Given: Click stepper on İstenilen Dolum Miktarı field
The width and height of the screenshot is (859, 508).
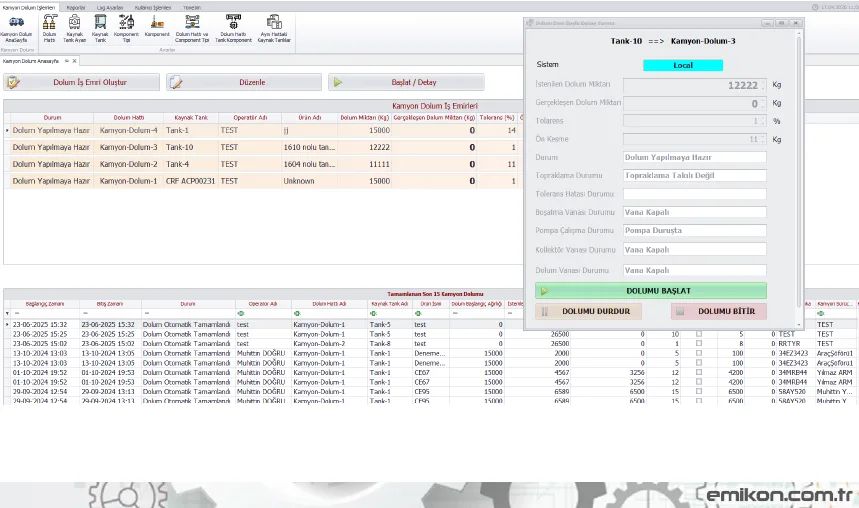Looking at the screenshot, I should coord(763,85).
